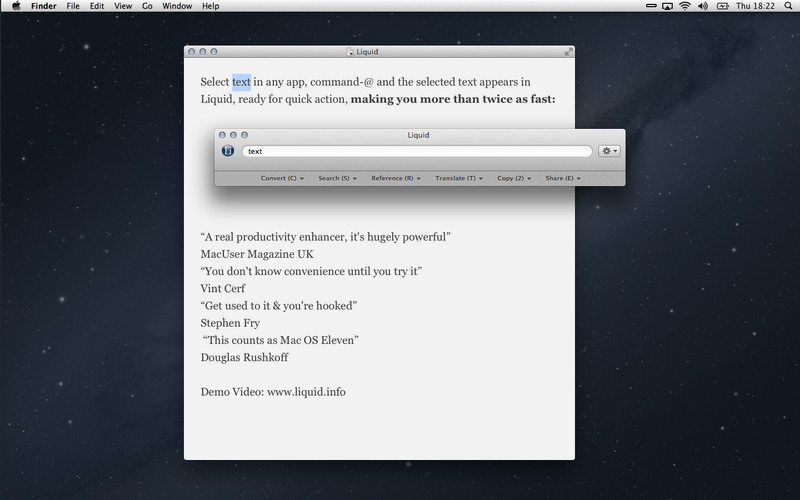Screen dimensions: 800x500
Task: Expand the Convert (C) menu
Action: [x=282, y=178]
